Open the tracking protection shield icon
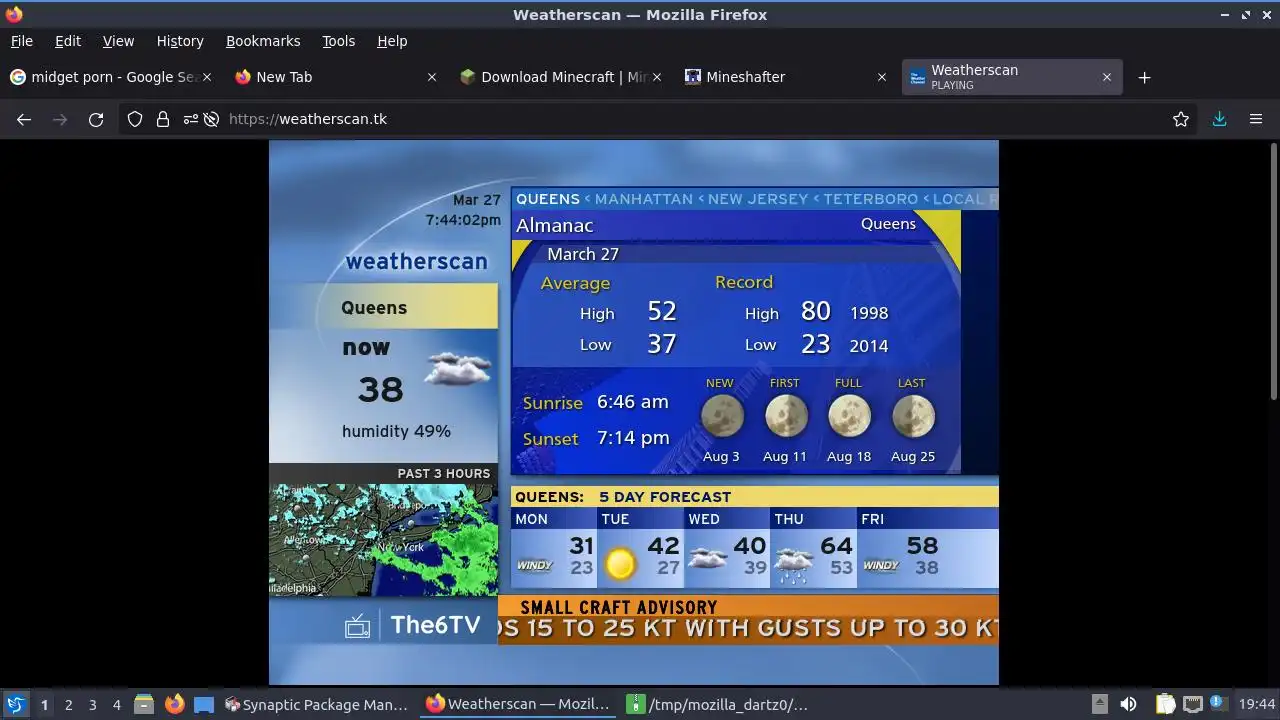1280x720 pixels. [135, 119]
